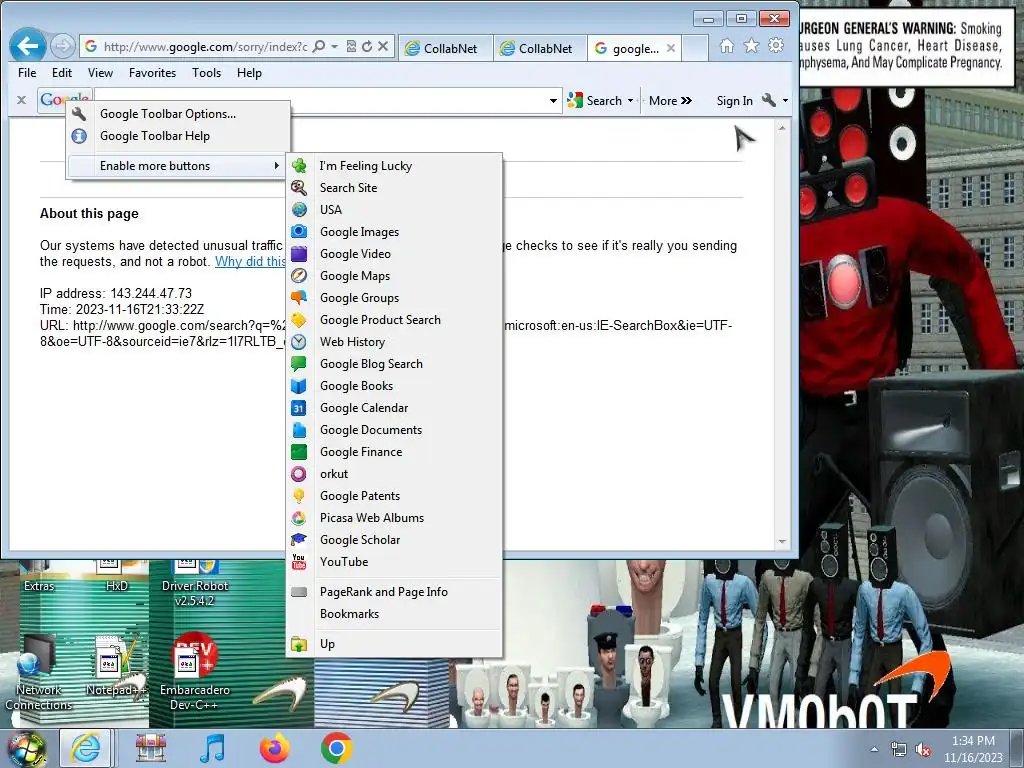Click the Google Books icon
This screenshot has height=768, width=1024.
pos(299,386)
